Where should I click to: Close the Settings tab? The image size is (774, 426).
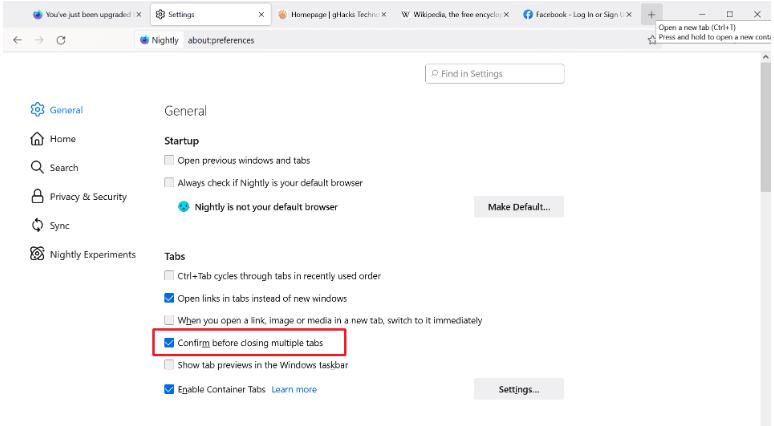[x=261, y=16]
